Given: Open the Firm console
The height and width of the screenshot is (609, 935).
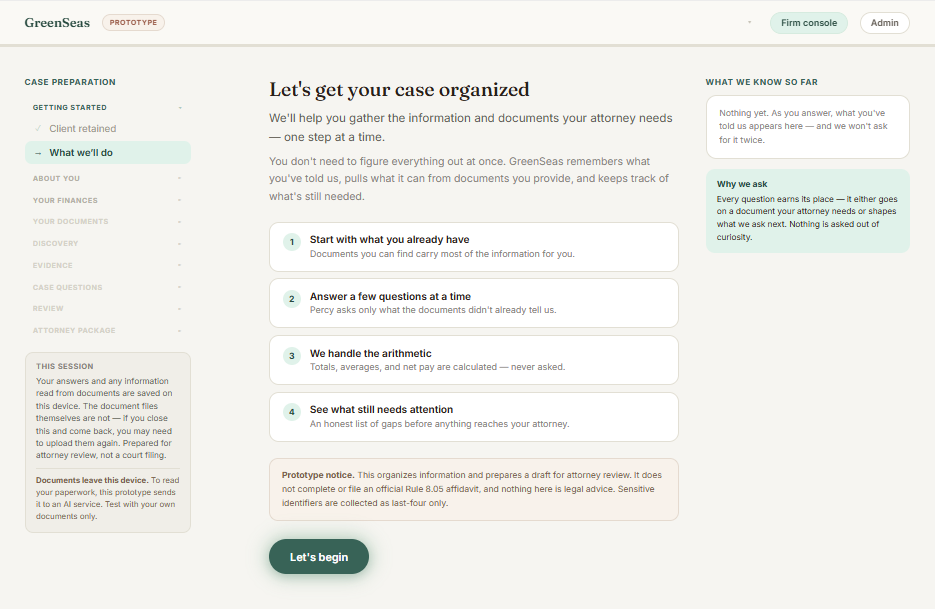Looking at the screenshot, I should [x=809, y=23].
